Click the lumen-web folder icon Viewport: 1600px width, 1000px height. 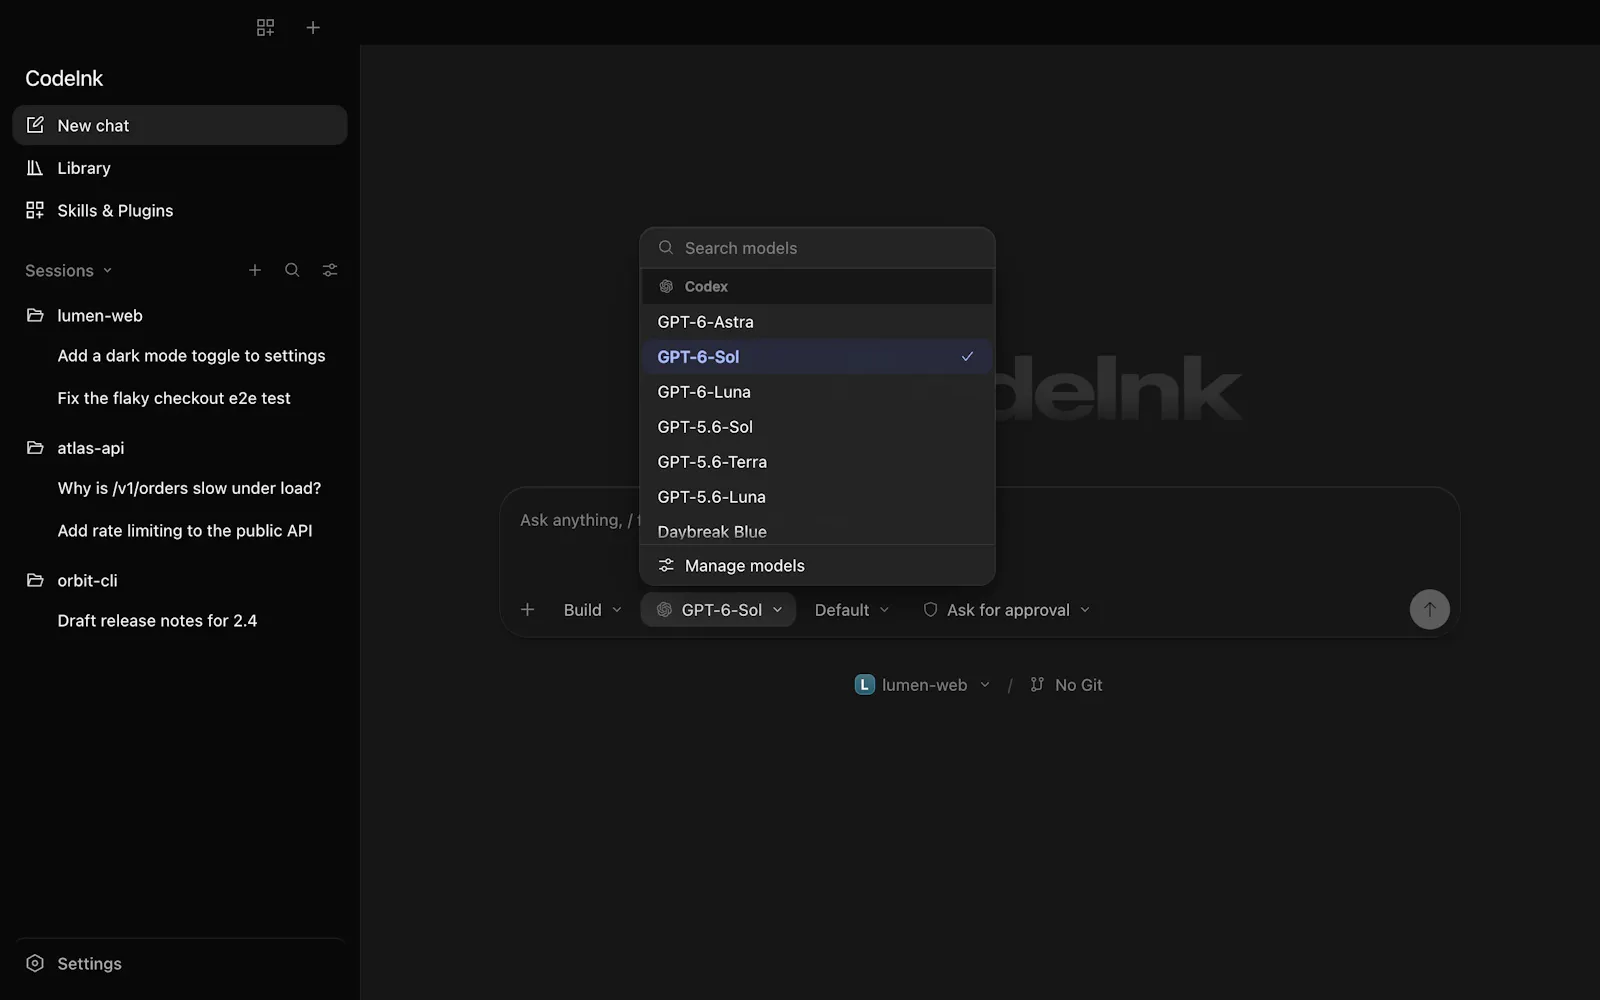(x=35, y=315)
